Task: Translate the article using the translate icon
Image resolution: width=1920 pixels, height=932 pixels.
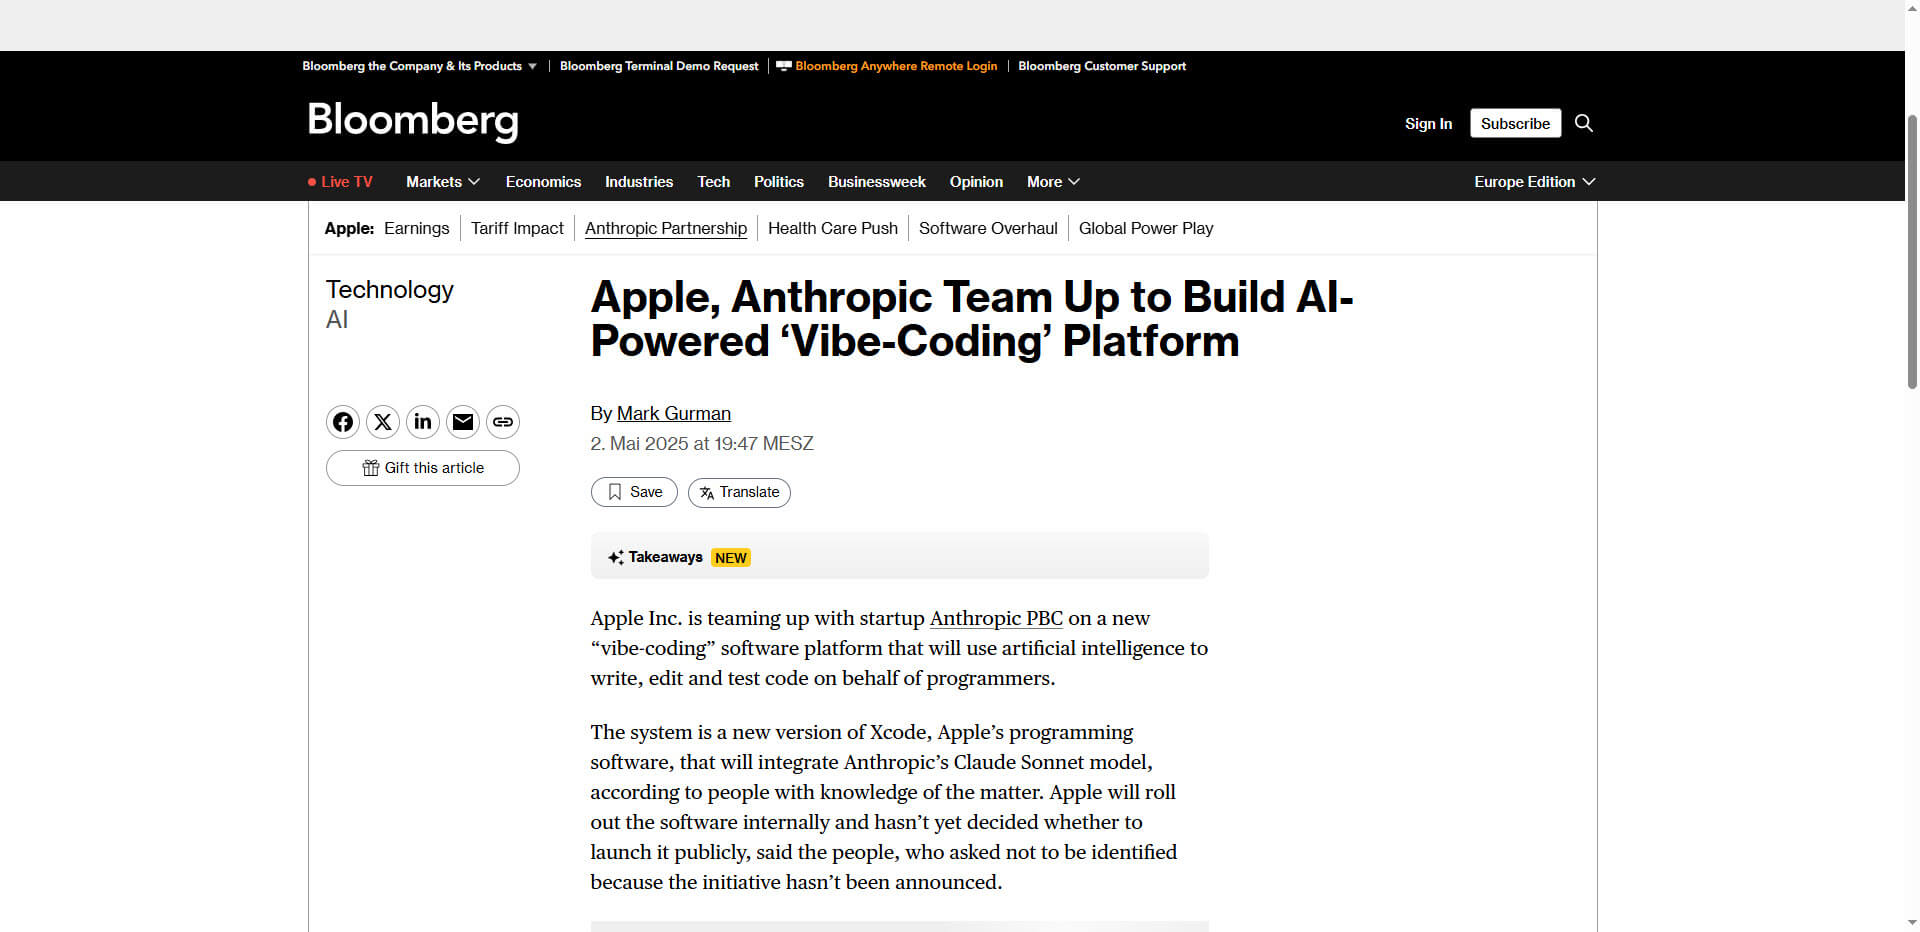Action: [x=739, y=492]
